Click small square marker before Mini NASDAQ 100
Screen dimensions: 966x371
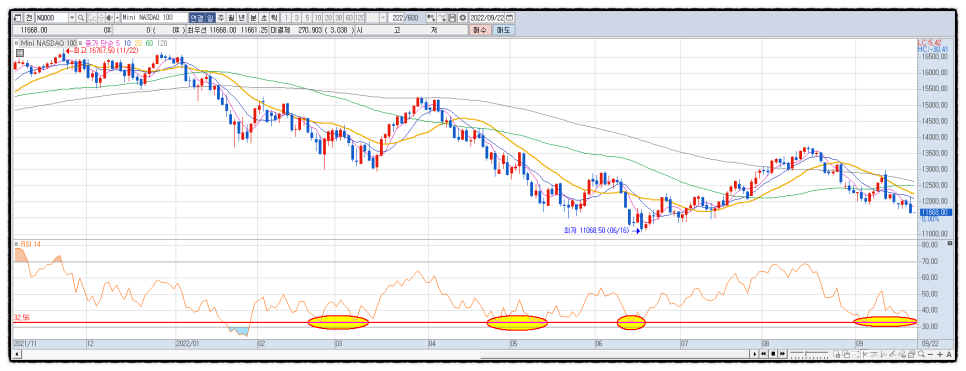pos(17,43)
